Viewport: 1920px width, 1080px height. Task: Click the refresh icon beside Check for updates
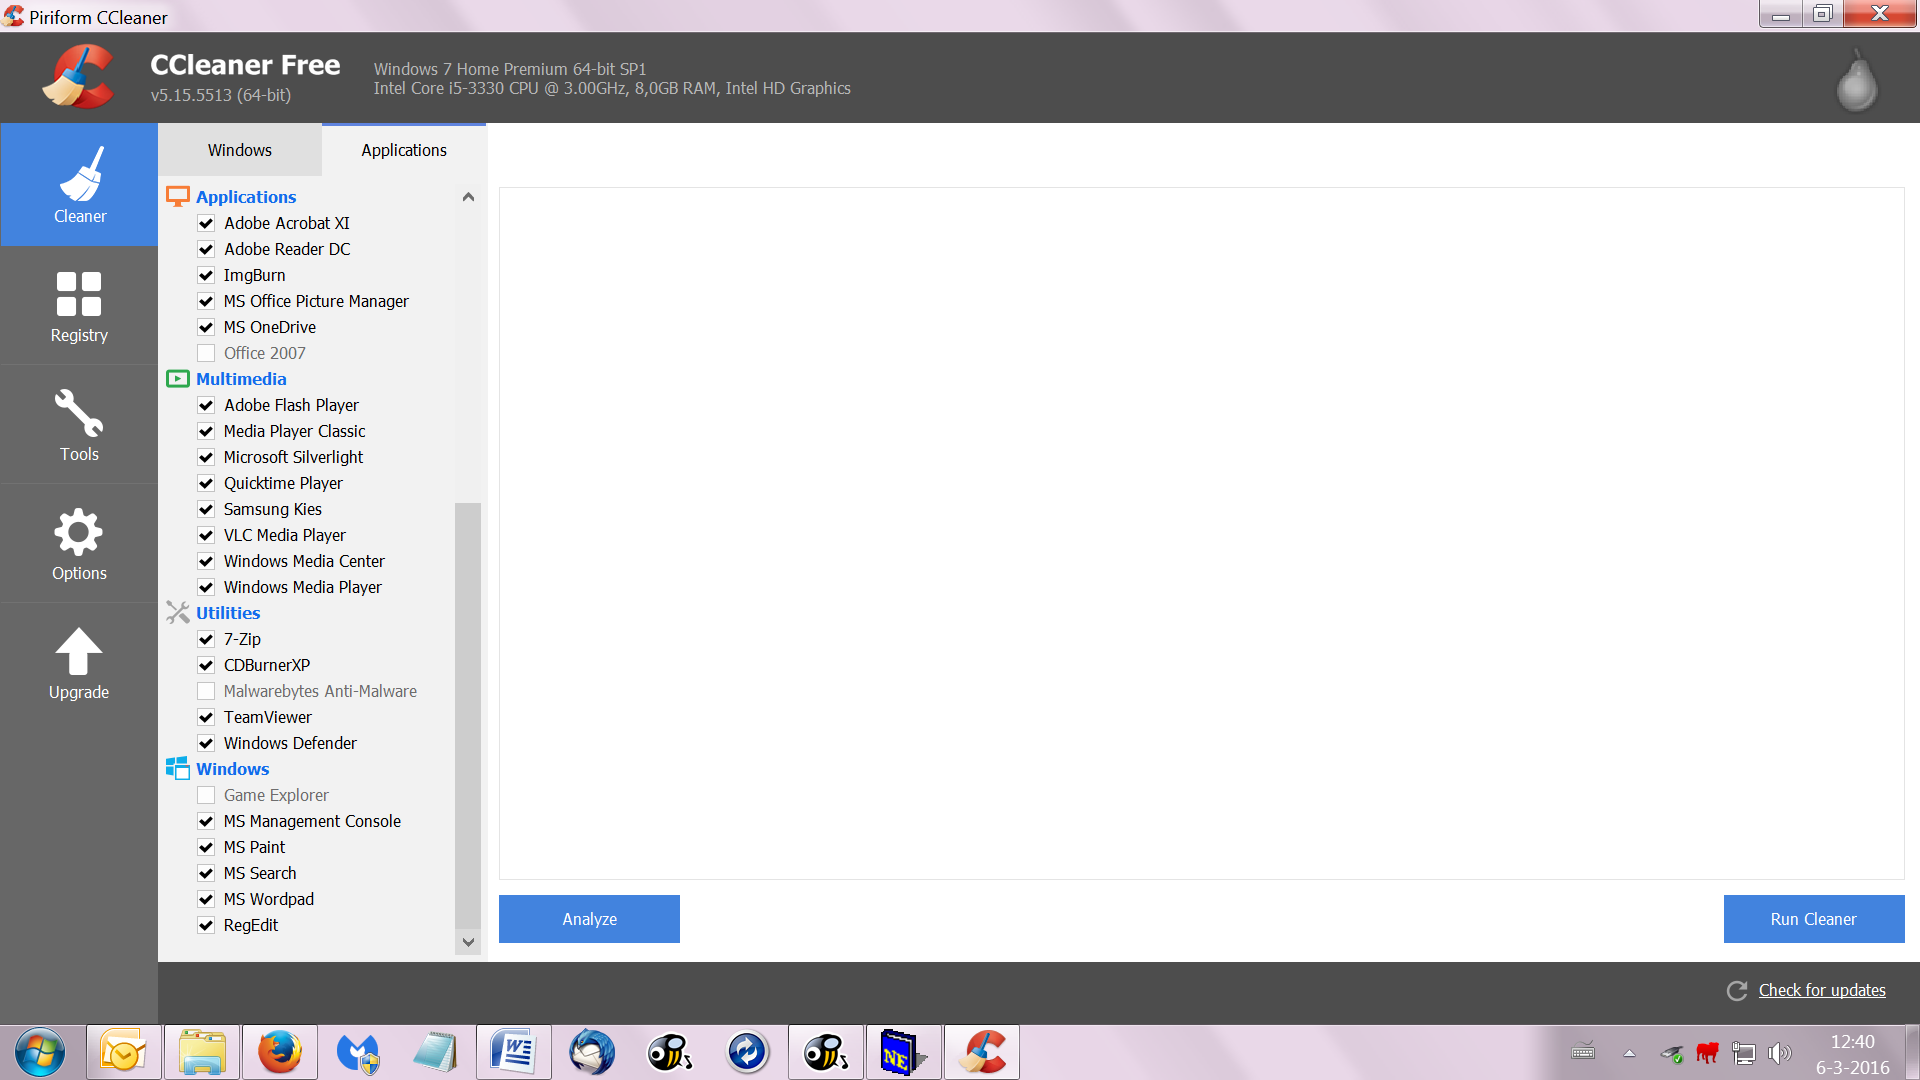coord(1737,990)
